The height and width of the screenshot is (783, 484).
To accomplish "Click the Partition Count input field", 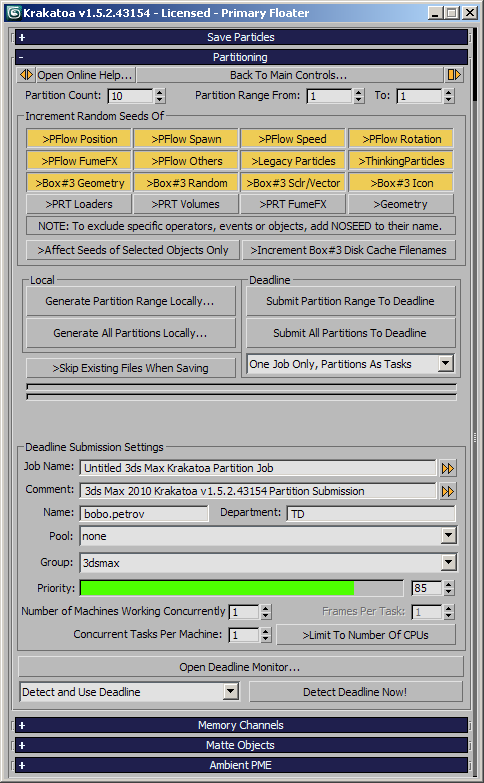I will click(130, 96).
